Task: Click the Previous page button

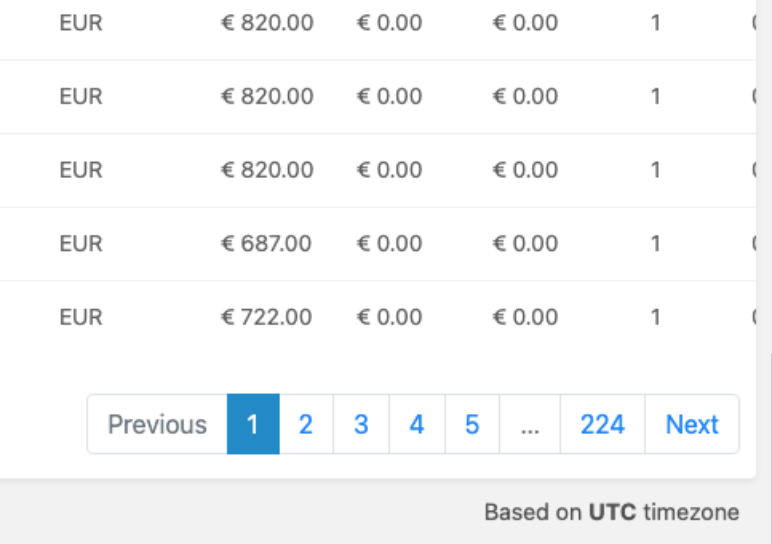Action: point(157,424)
